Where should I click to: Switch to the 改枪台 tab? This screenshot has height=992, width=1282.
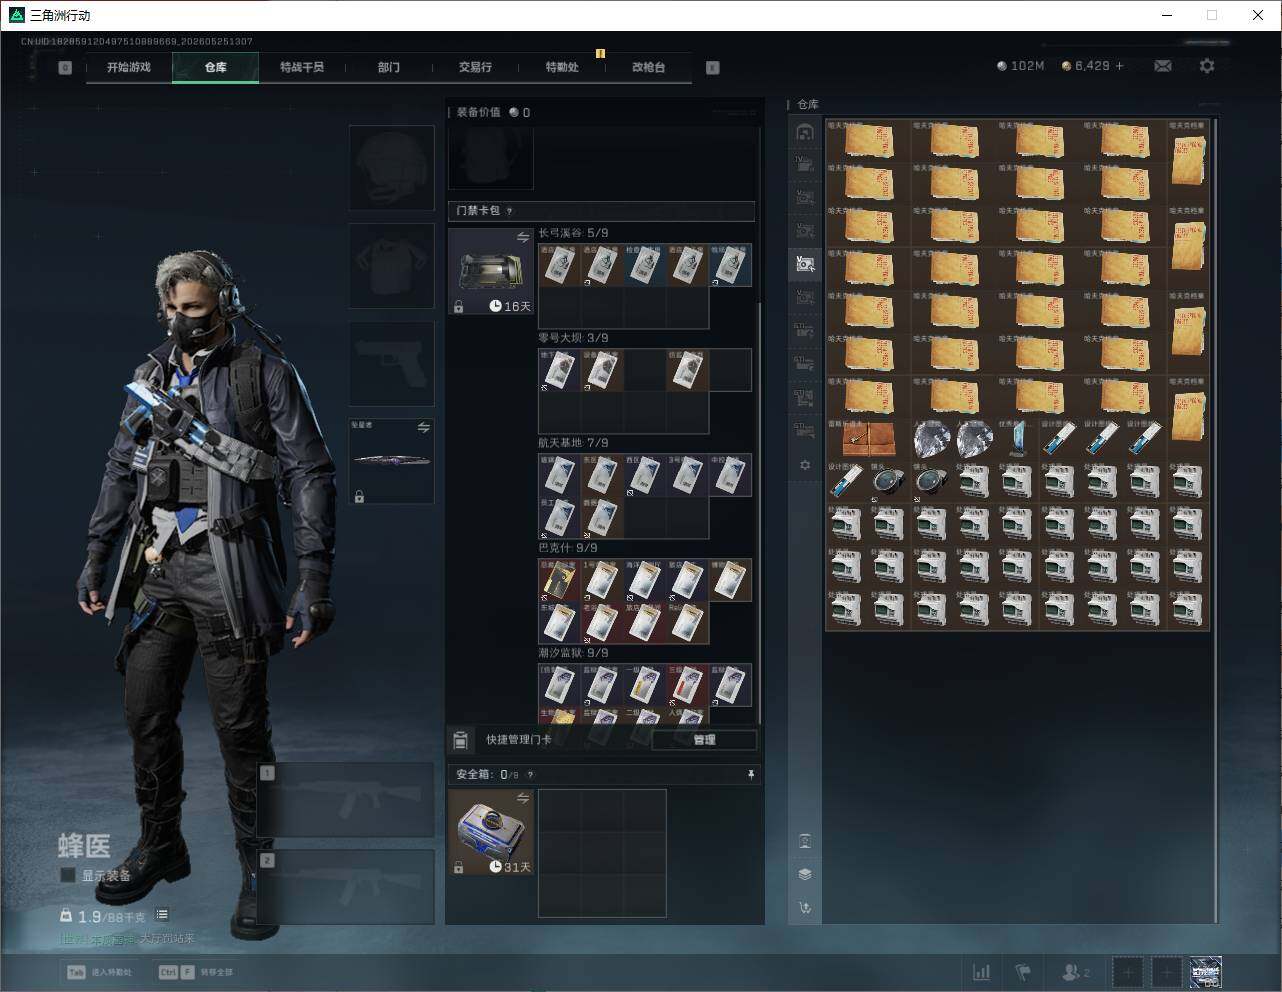point(648,67)
